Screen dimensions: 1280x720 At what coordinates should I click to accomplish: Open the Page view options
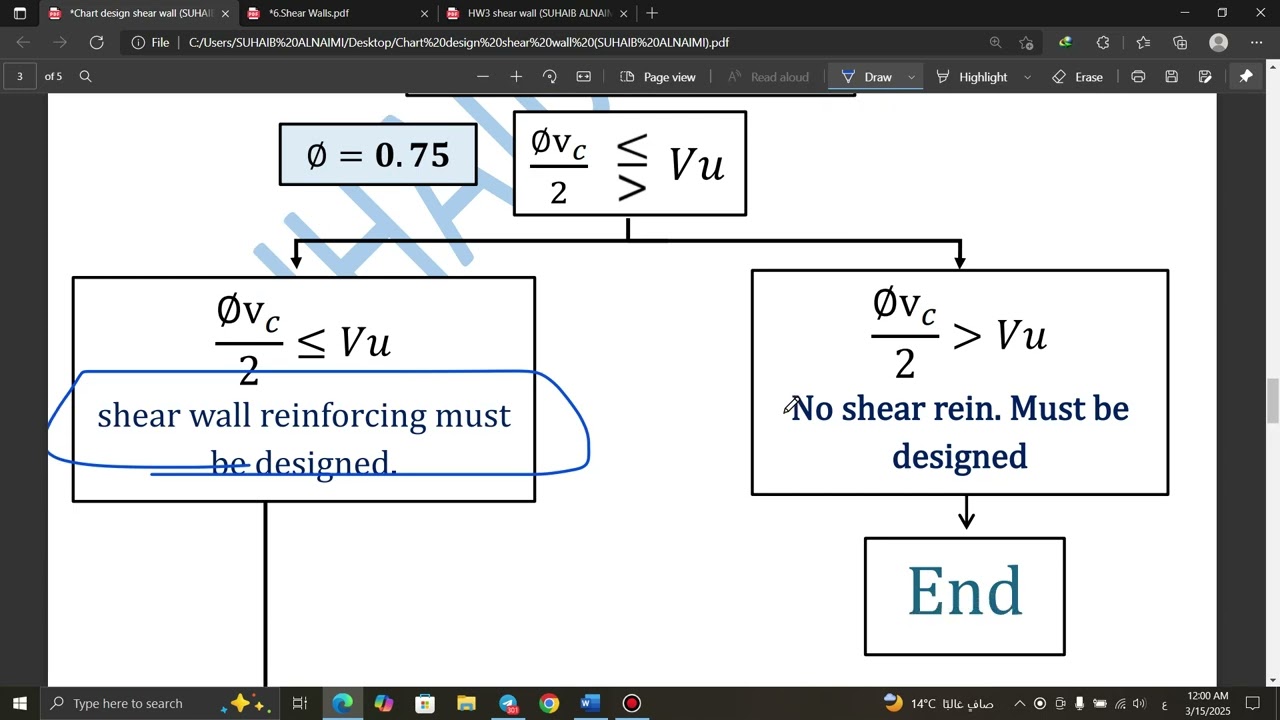[658, 77]
